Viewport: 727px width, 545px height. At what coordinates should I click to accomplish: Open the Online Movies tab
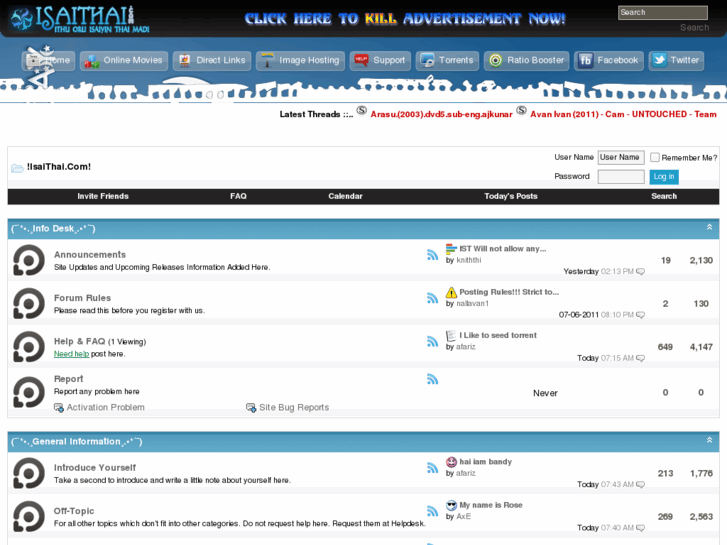(124, 61)
